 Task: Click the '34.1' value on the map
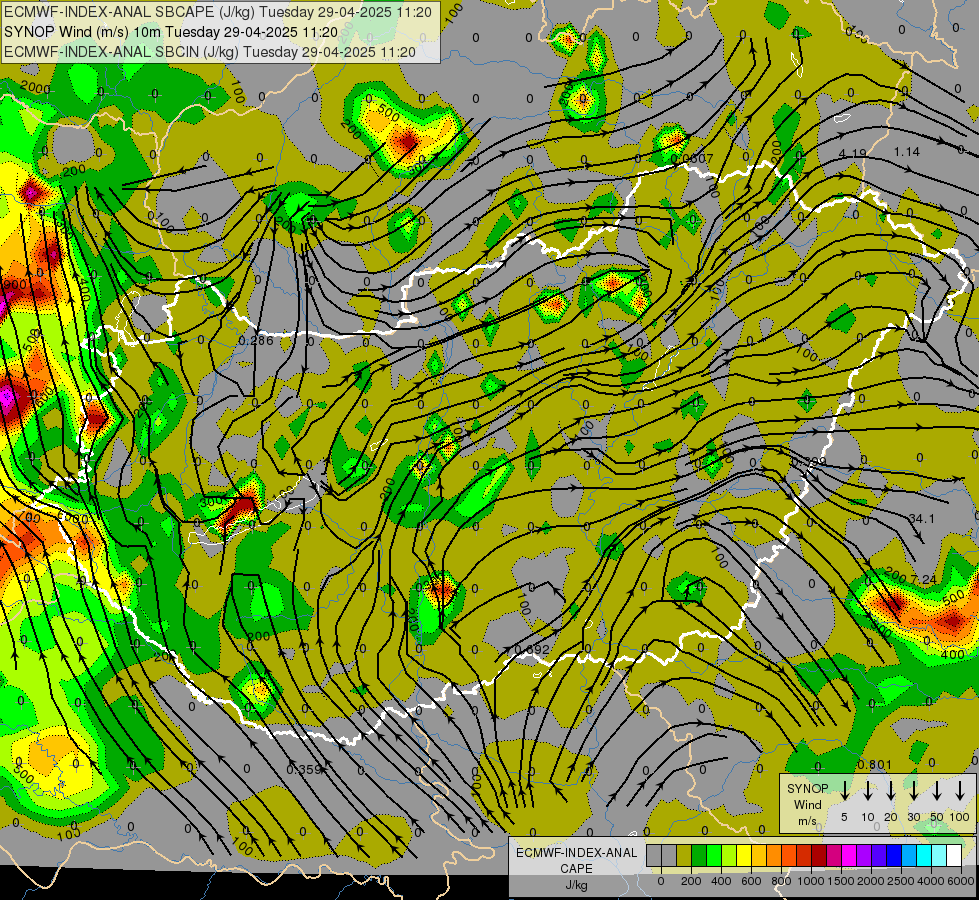click(x=922, y=518)
